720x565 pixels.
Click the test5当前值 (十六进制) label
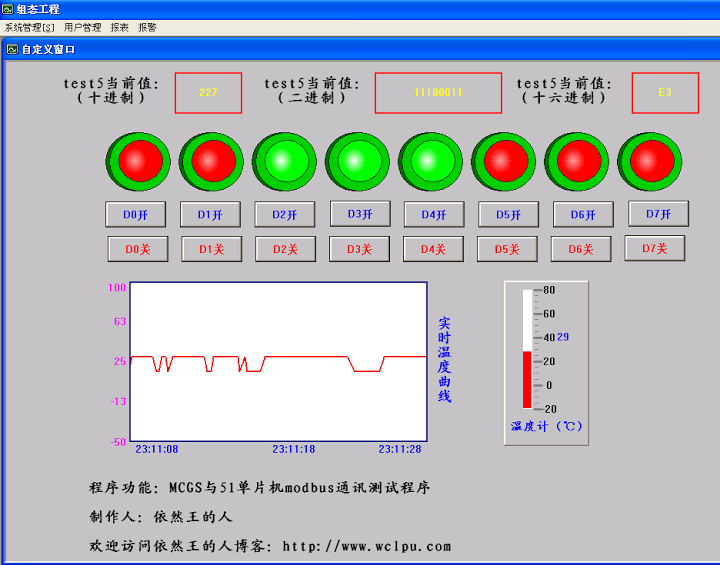point(564,91)
